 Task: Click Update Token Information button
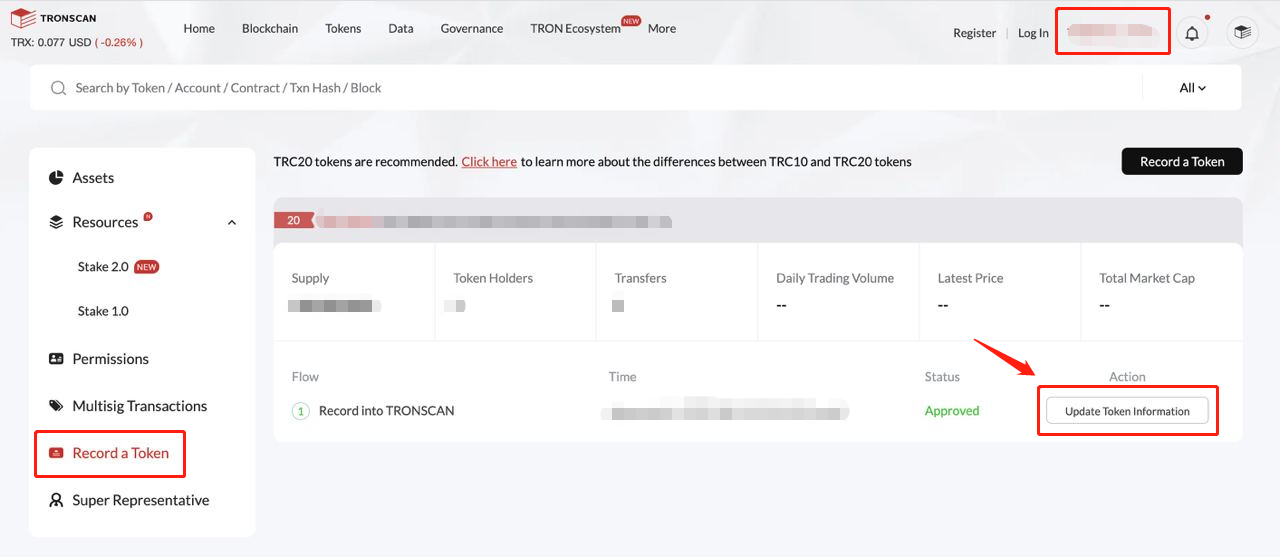pos(1127,411)
